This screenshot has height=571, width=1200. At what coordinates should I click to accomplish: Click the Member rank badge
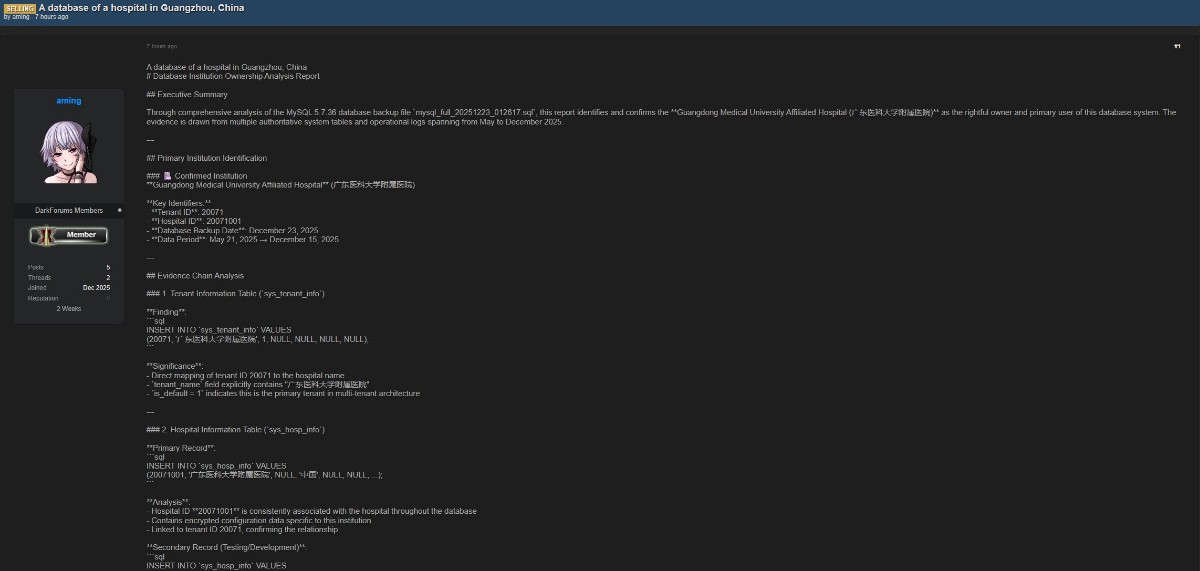(x=69, y=235)
